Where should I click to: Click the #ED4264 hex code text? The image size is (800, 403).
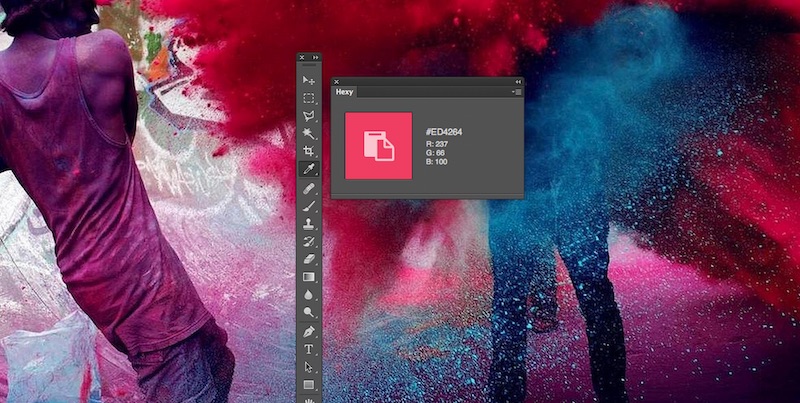pyautogui.click(x=442, y=132)
